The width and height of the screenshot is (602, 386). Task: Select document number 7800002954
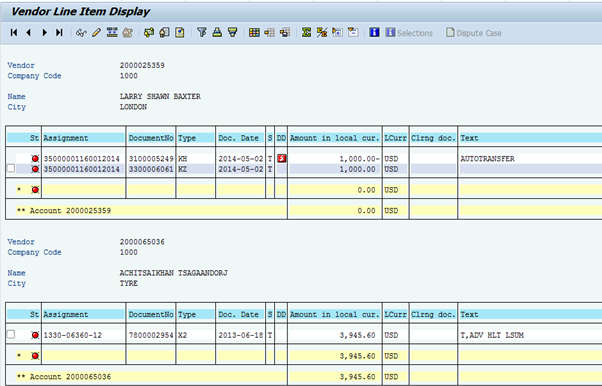151,335
